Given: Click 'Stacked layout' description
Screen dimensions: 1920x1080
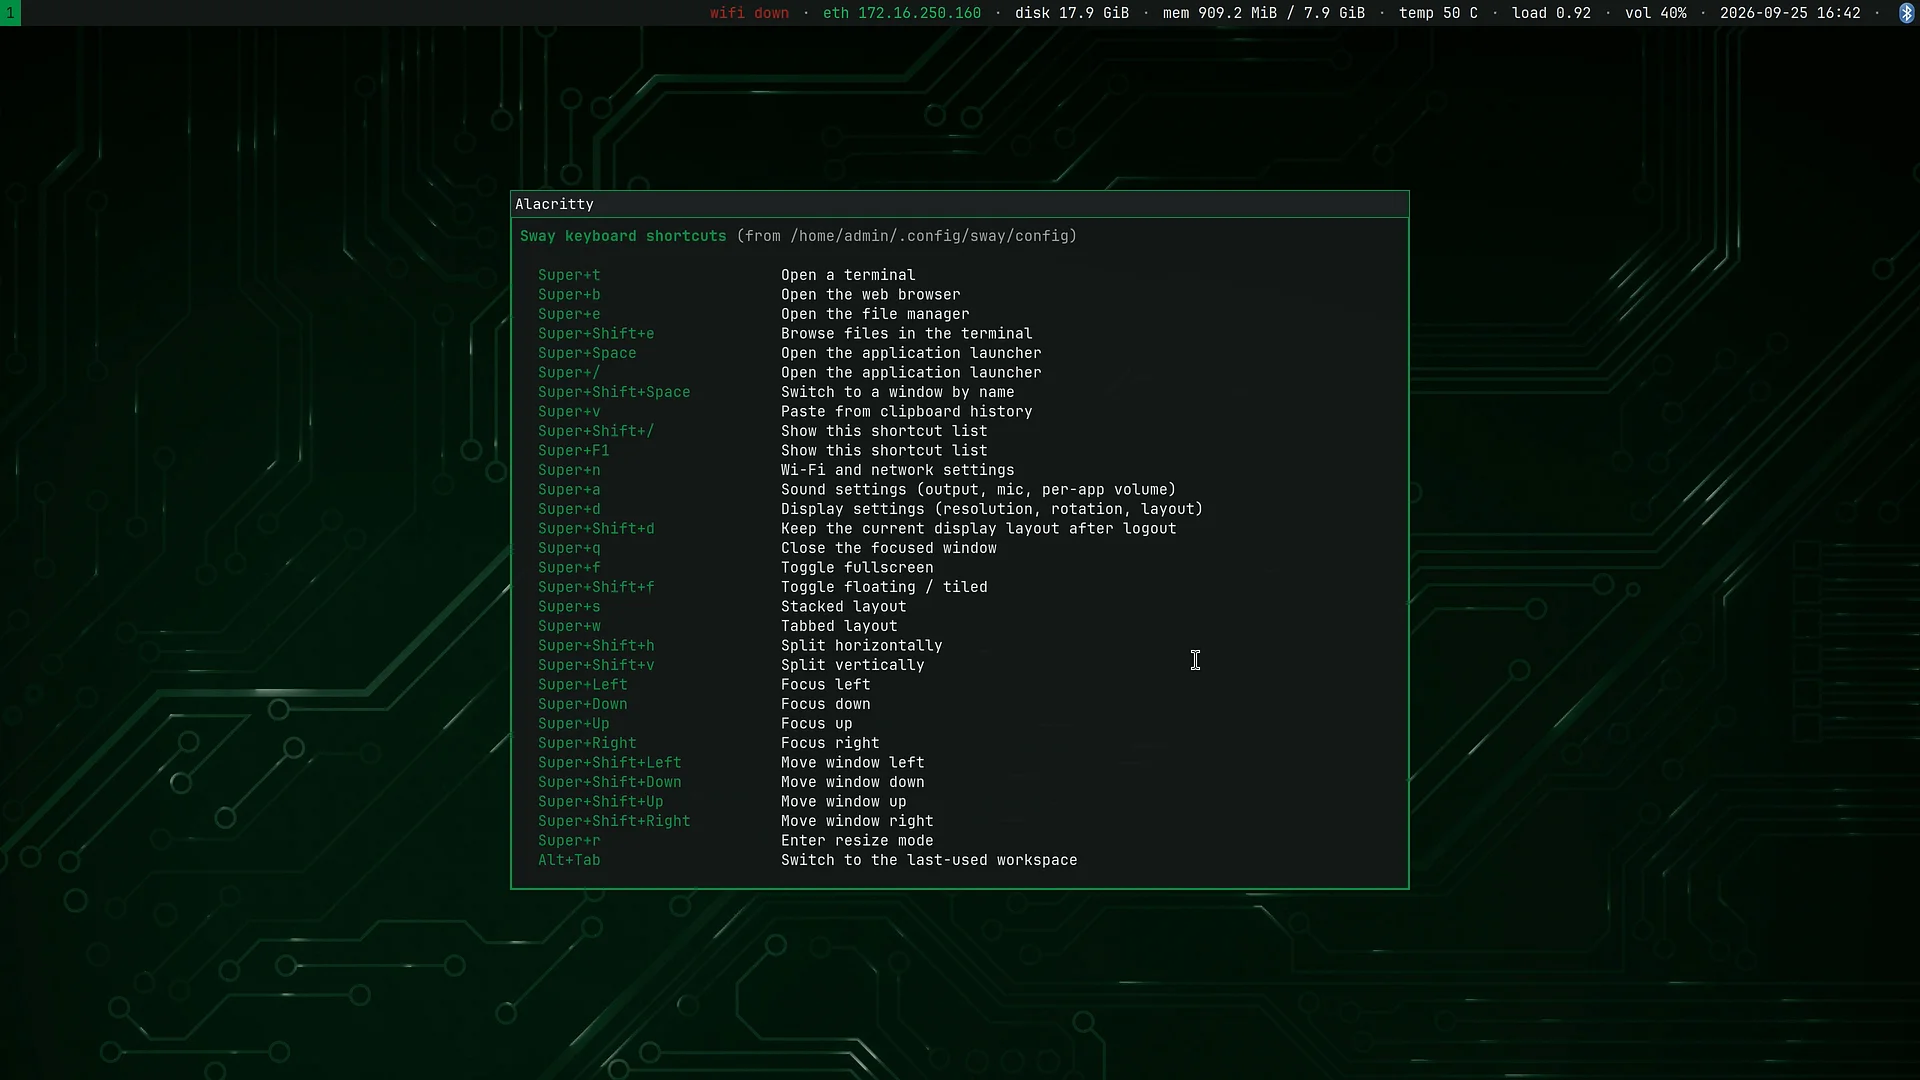Looking at the screenshot, I should (x=844, y=607).
